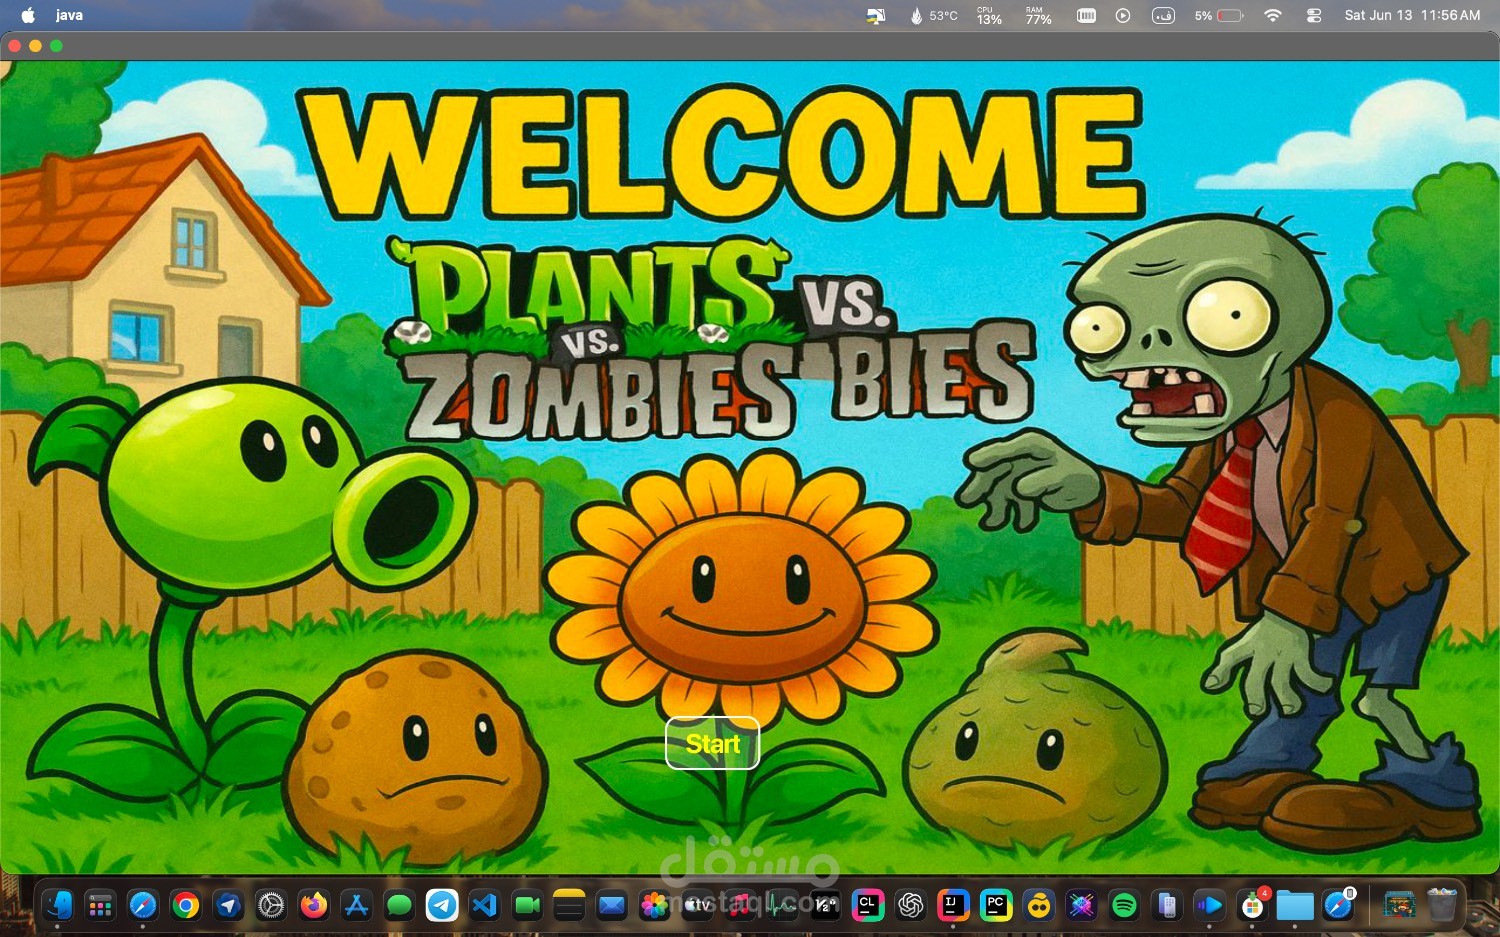Screen dimensions: 1500x937
Task: Open the Wi-Fi status menu
Action: (1273, 15)
